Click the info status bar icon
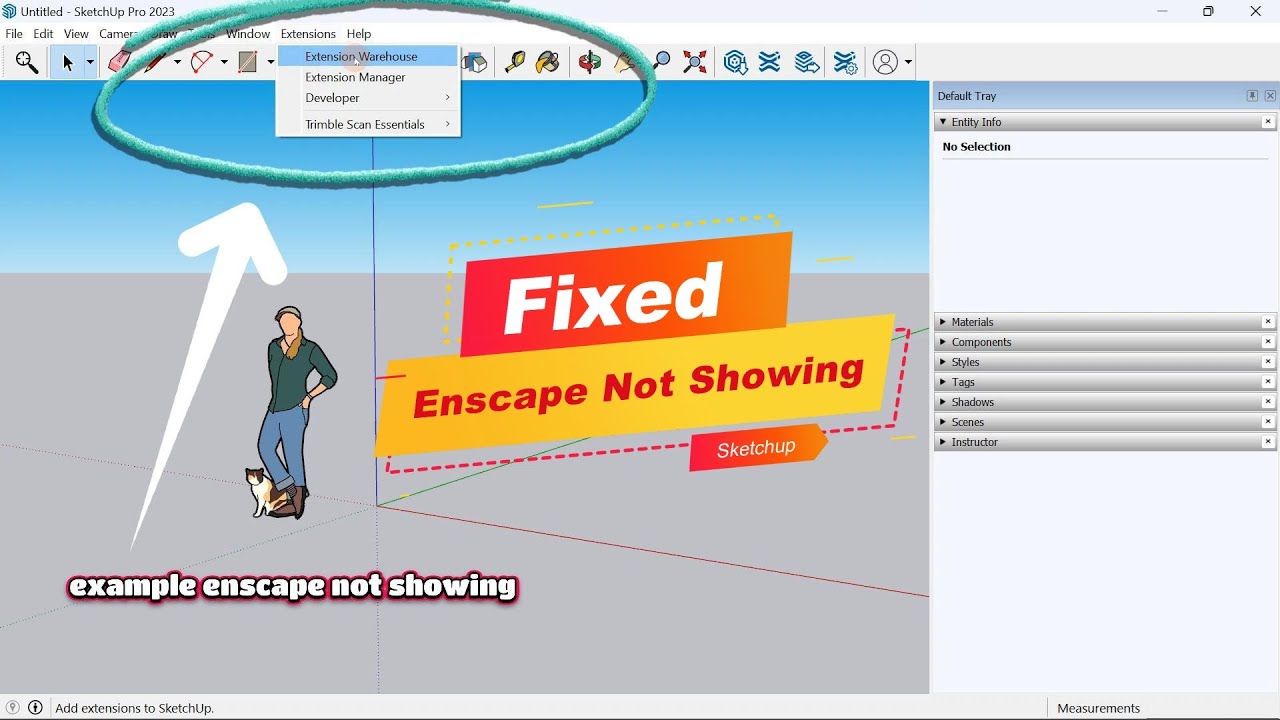1280x720 pixels. click(36, 708)
